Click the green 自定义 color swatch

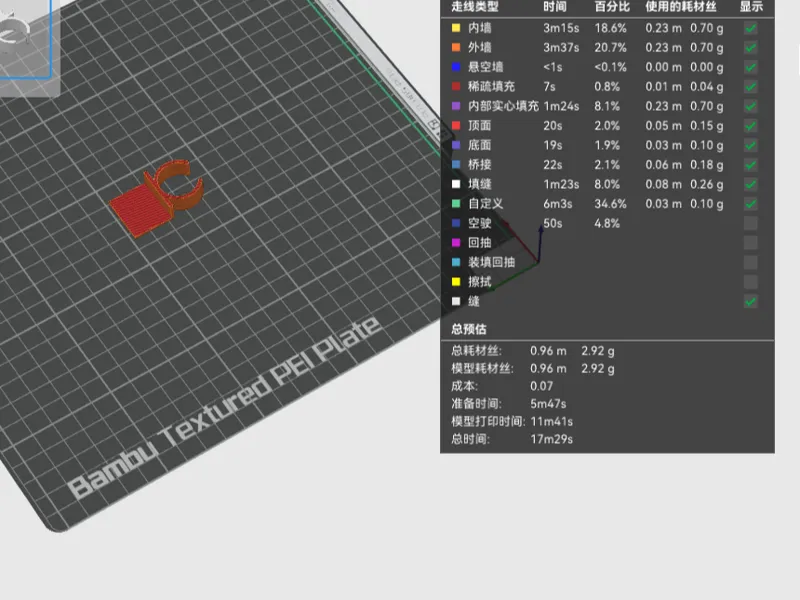point(456,204)
